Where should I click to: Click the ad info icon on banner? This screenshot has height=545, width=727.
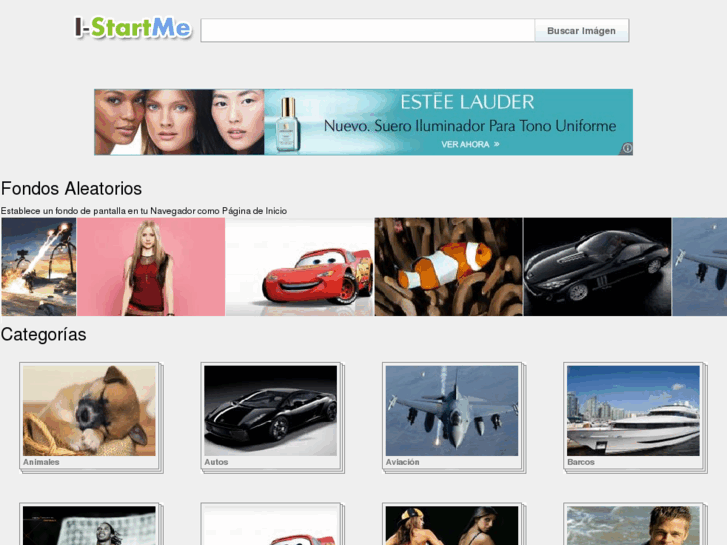pos(627,148)
